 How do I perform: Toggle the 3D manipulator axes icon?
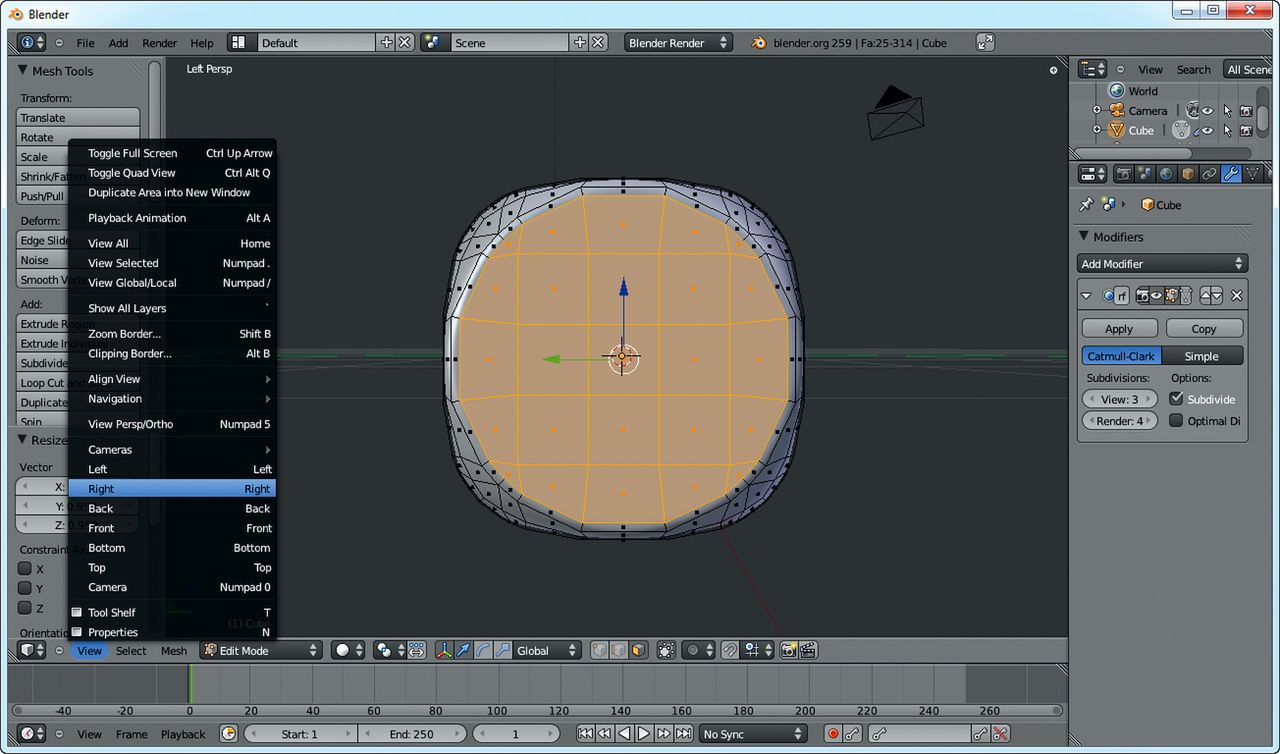click(444, 650)
